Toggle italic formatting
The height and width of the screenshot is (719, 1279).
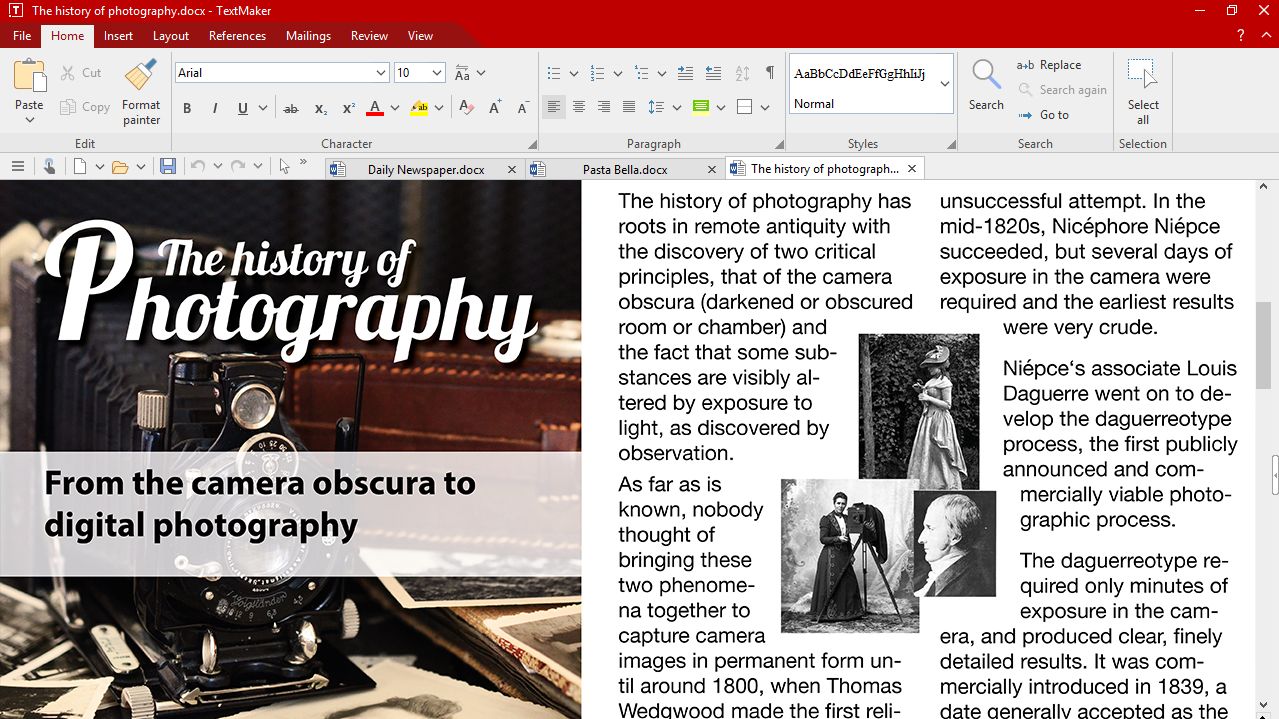(214, 108)
